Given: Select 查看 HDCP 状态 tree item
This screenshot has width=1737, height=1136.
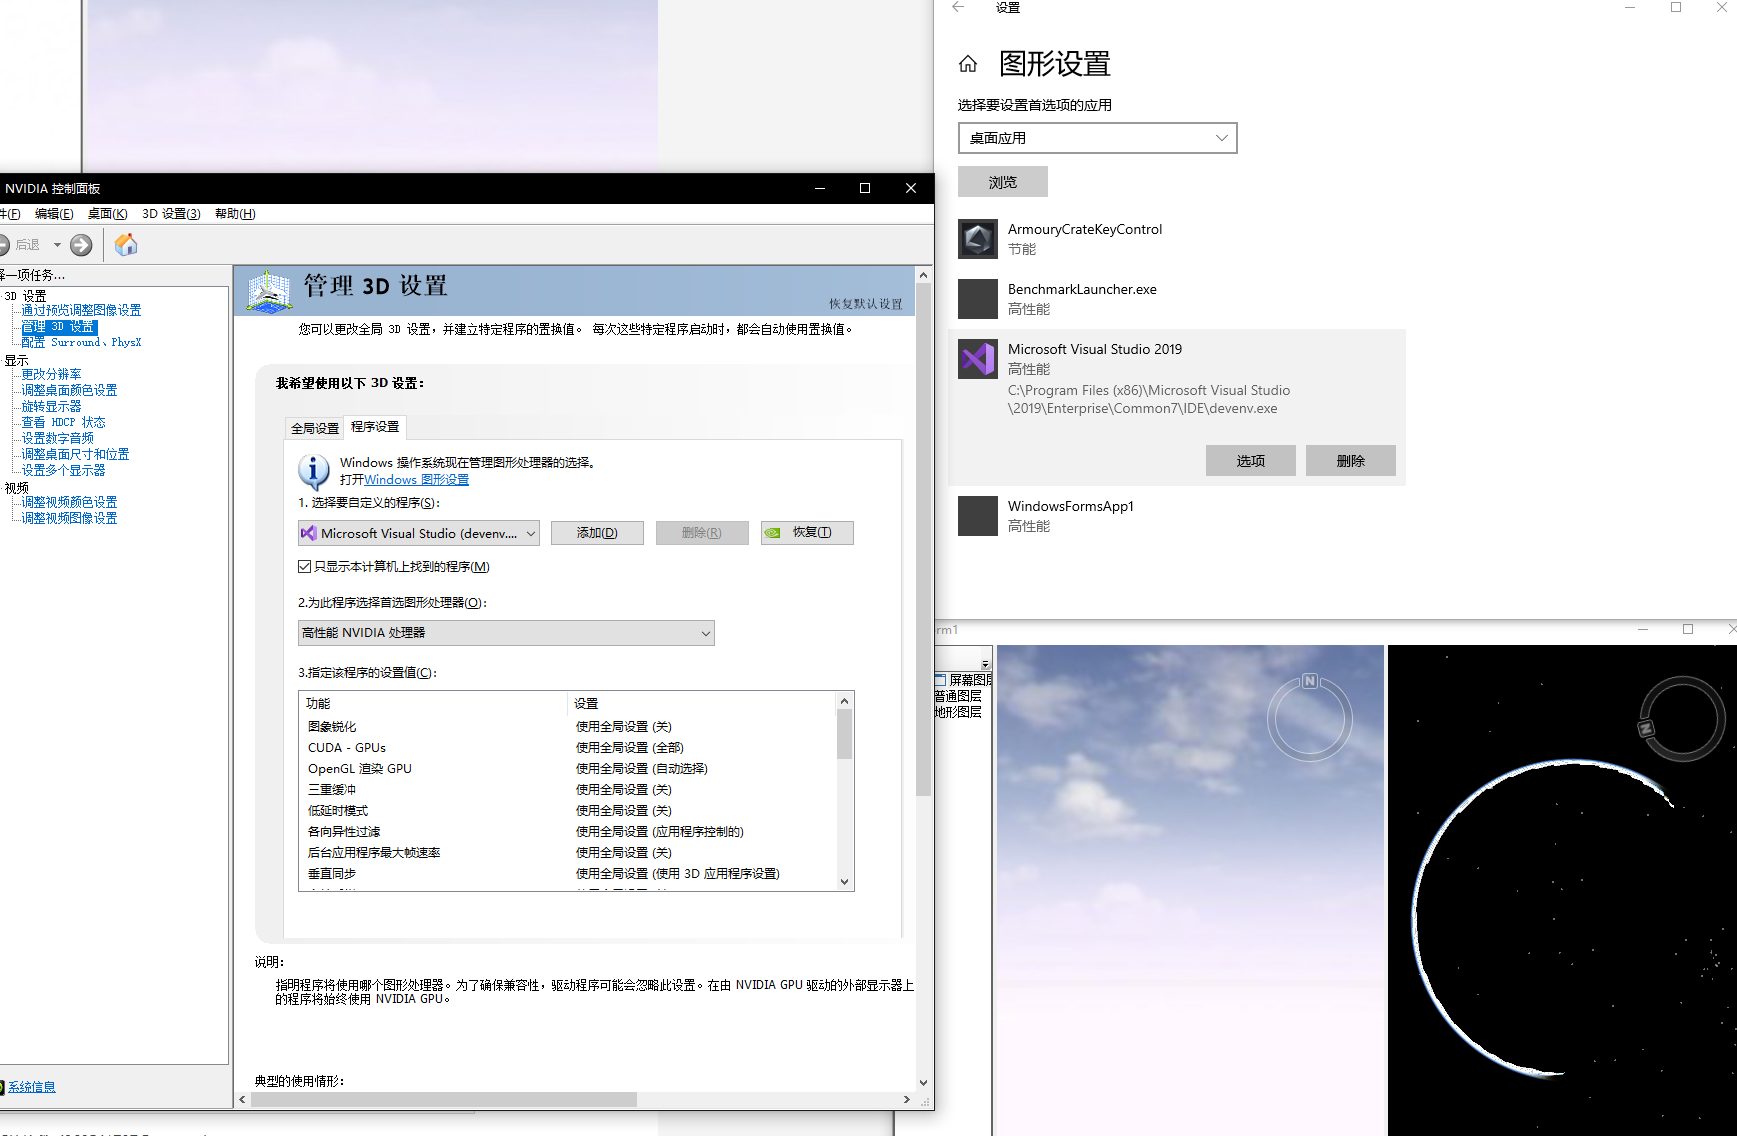Looking at the screenshot, I should [63, 423].
